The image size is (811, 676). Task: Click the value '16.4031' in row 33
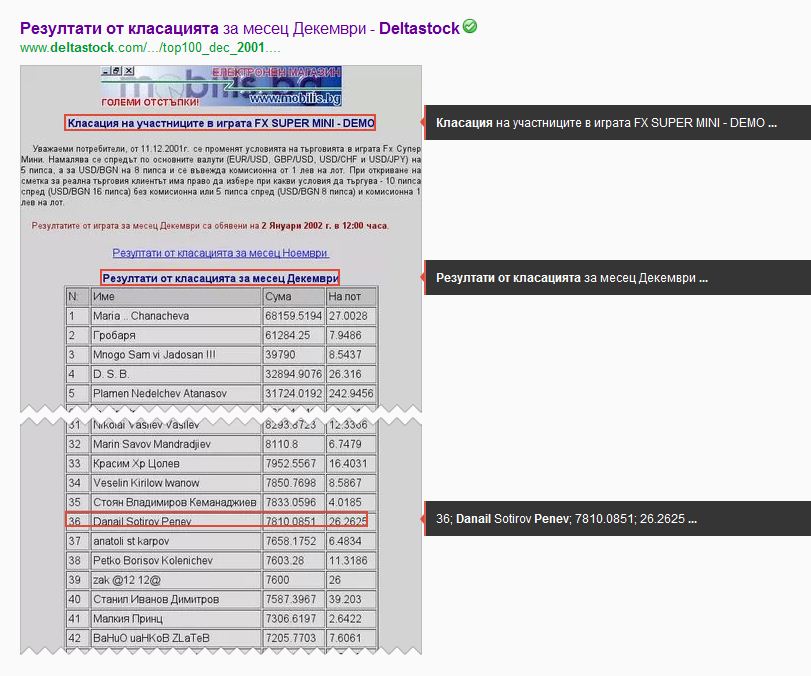point(348,463)
